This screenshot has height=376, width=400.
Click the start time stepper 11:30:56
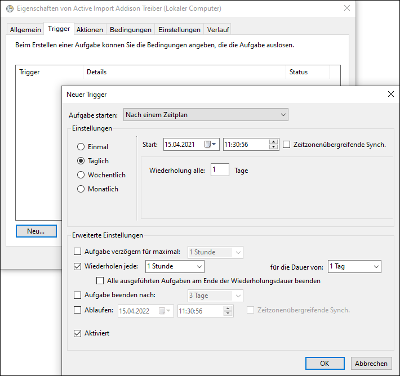(x=274, y=144)
